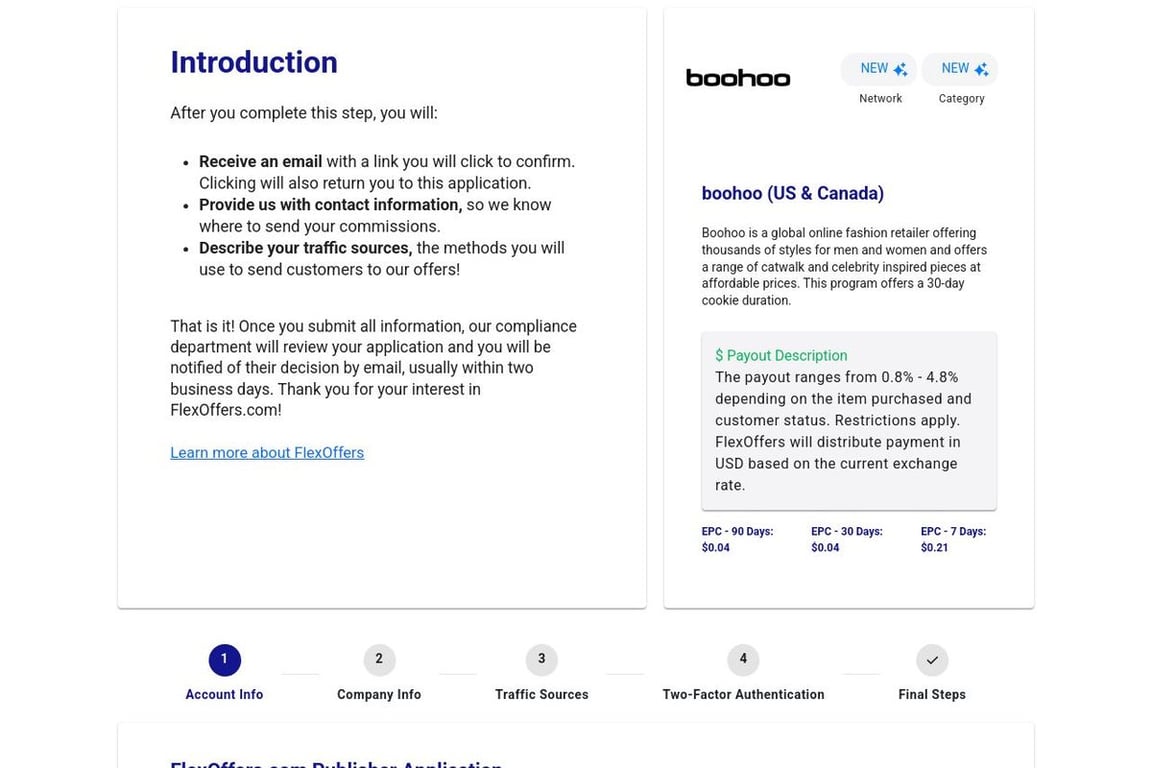
Task: Click 'Provide us with contact information' text
Action: [331, 205]
